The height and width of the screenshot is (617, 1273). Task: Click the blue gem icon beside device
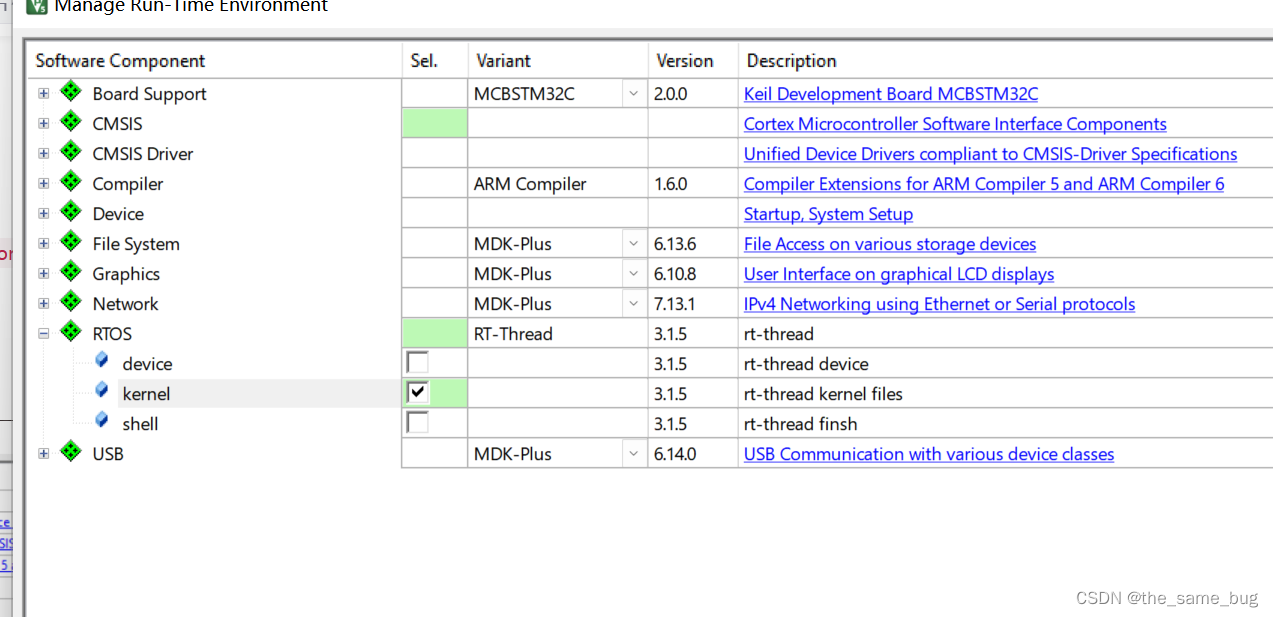(101, 361)
